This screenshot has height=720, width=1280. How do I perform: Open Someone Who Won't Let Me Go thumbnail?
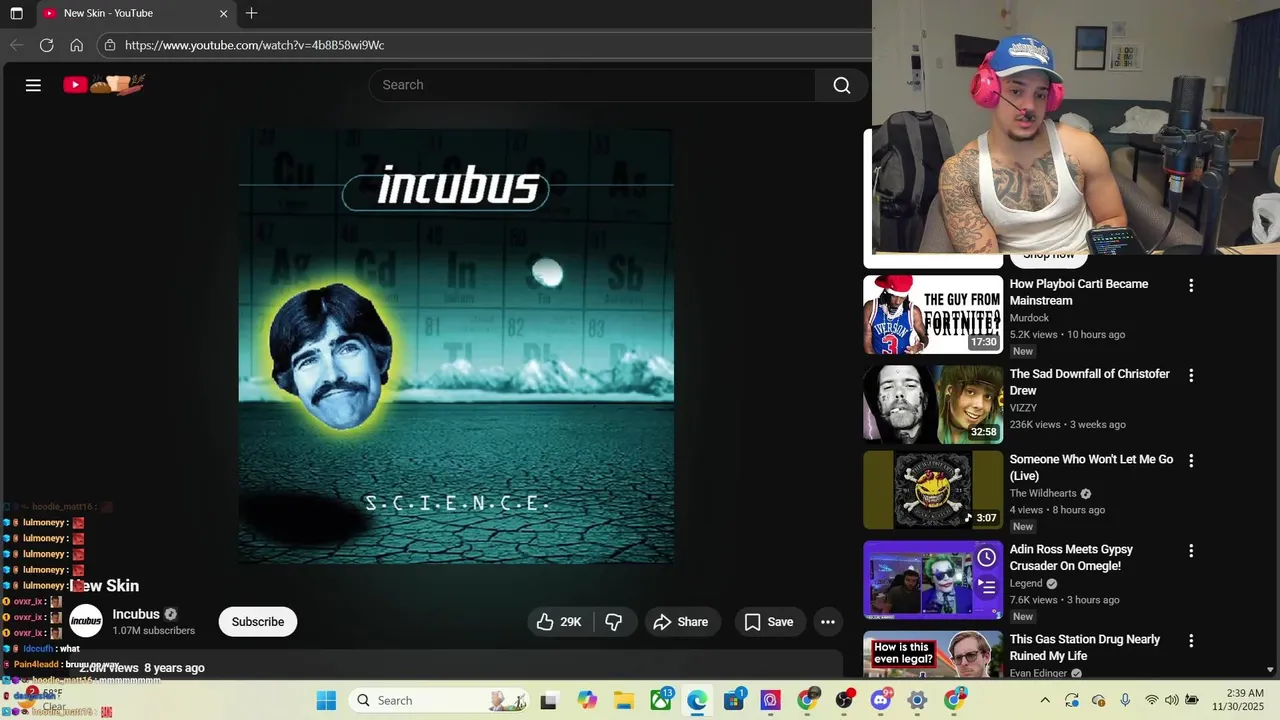(x=933, y=490)
